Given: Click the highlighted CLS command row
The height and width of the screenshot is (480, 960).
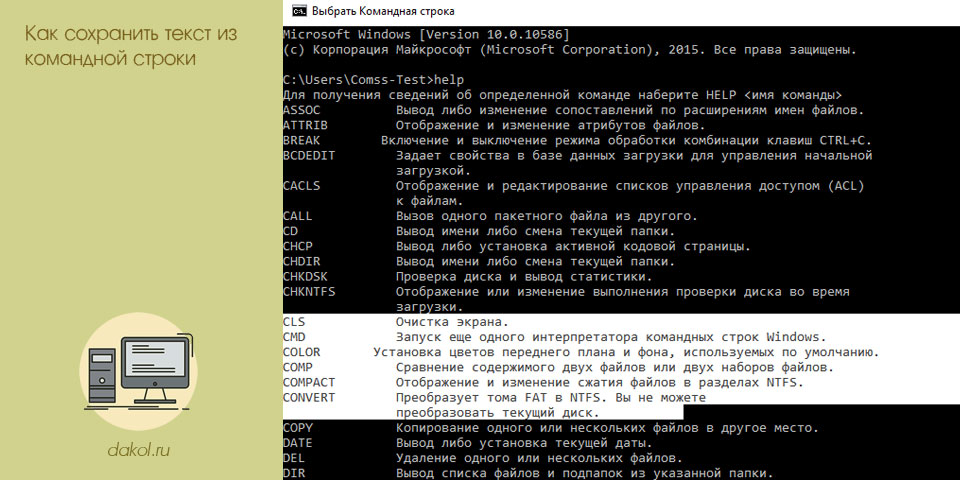Looking at the screenshot, I should [396, 322].
